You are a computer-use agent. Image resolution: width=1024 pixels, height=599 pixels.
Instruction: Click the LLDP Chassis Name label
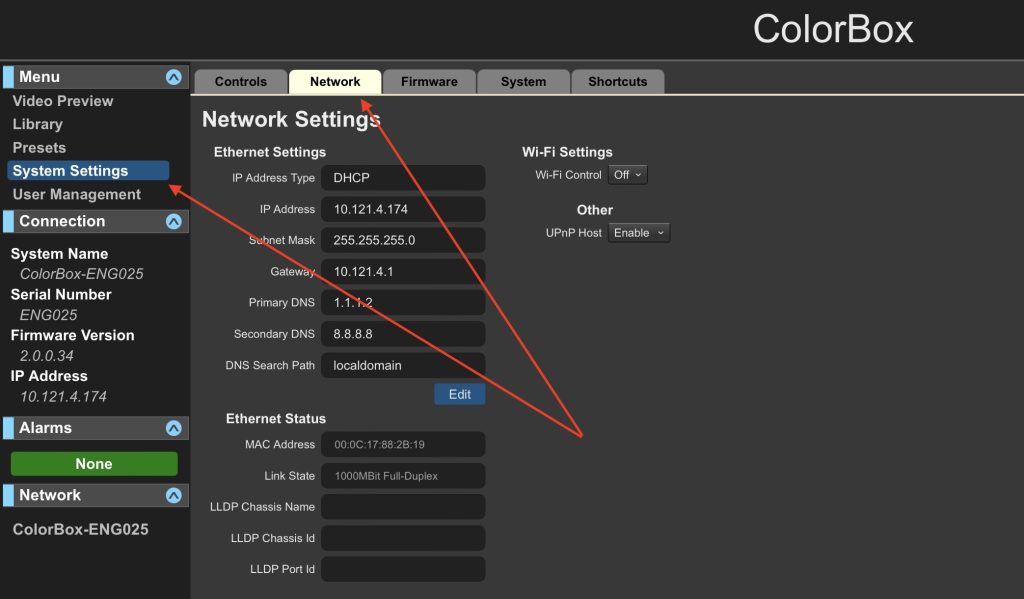click(262, 506)
